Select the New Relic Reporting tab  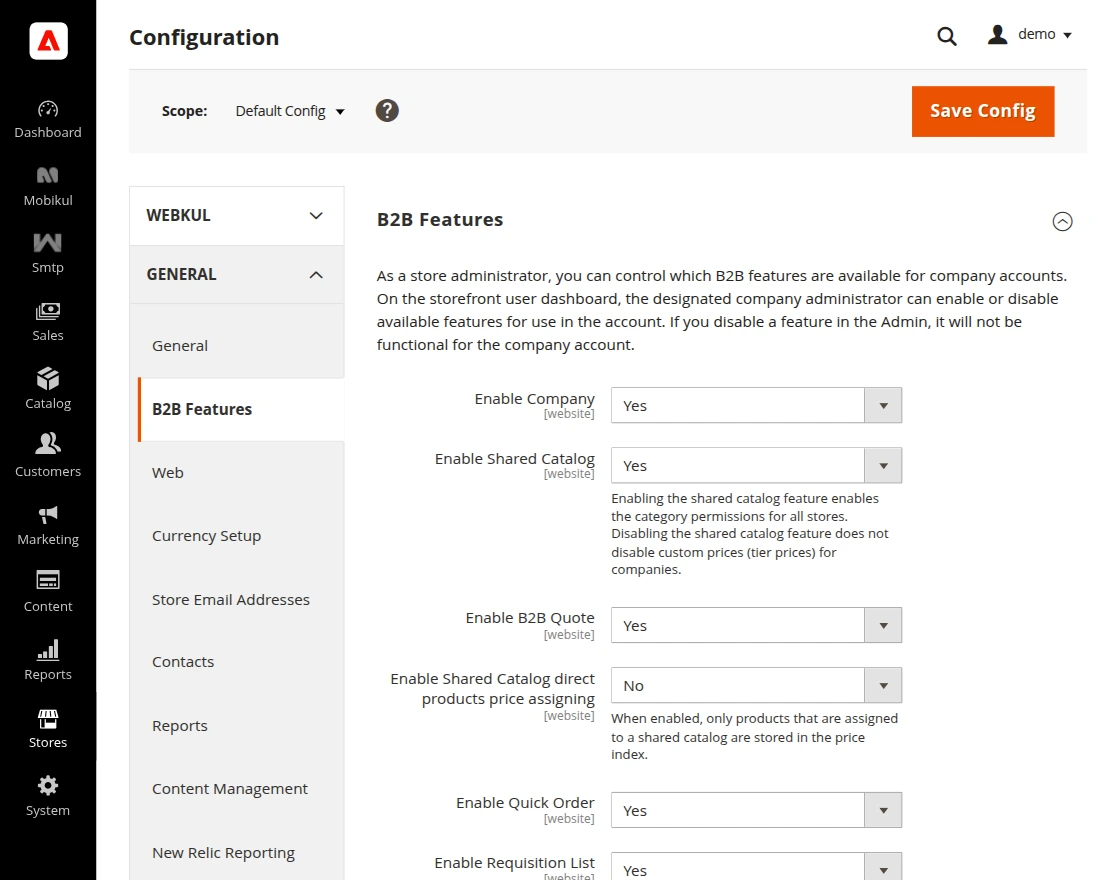224,853
